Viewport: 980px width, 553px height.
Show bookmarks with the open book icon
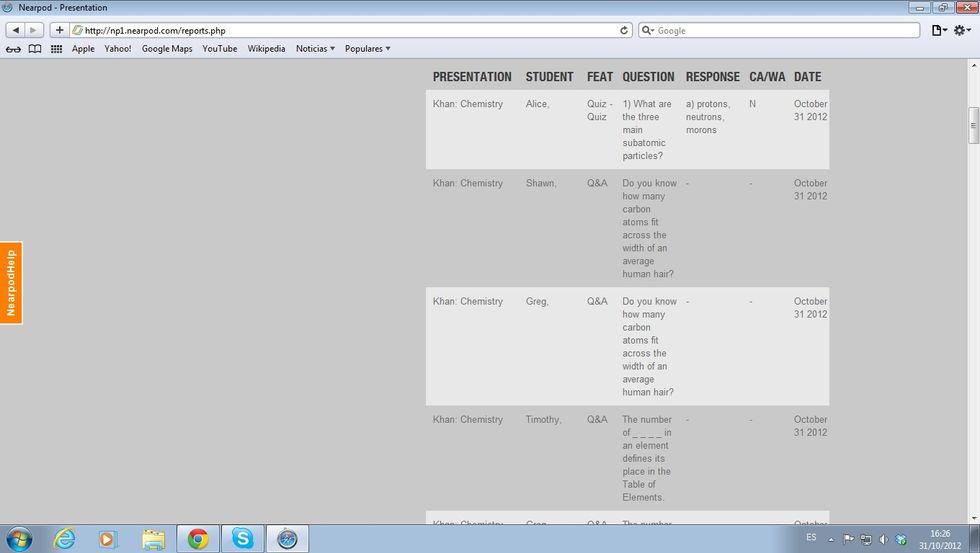tap(35, 49)
